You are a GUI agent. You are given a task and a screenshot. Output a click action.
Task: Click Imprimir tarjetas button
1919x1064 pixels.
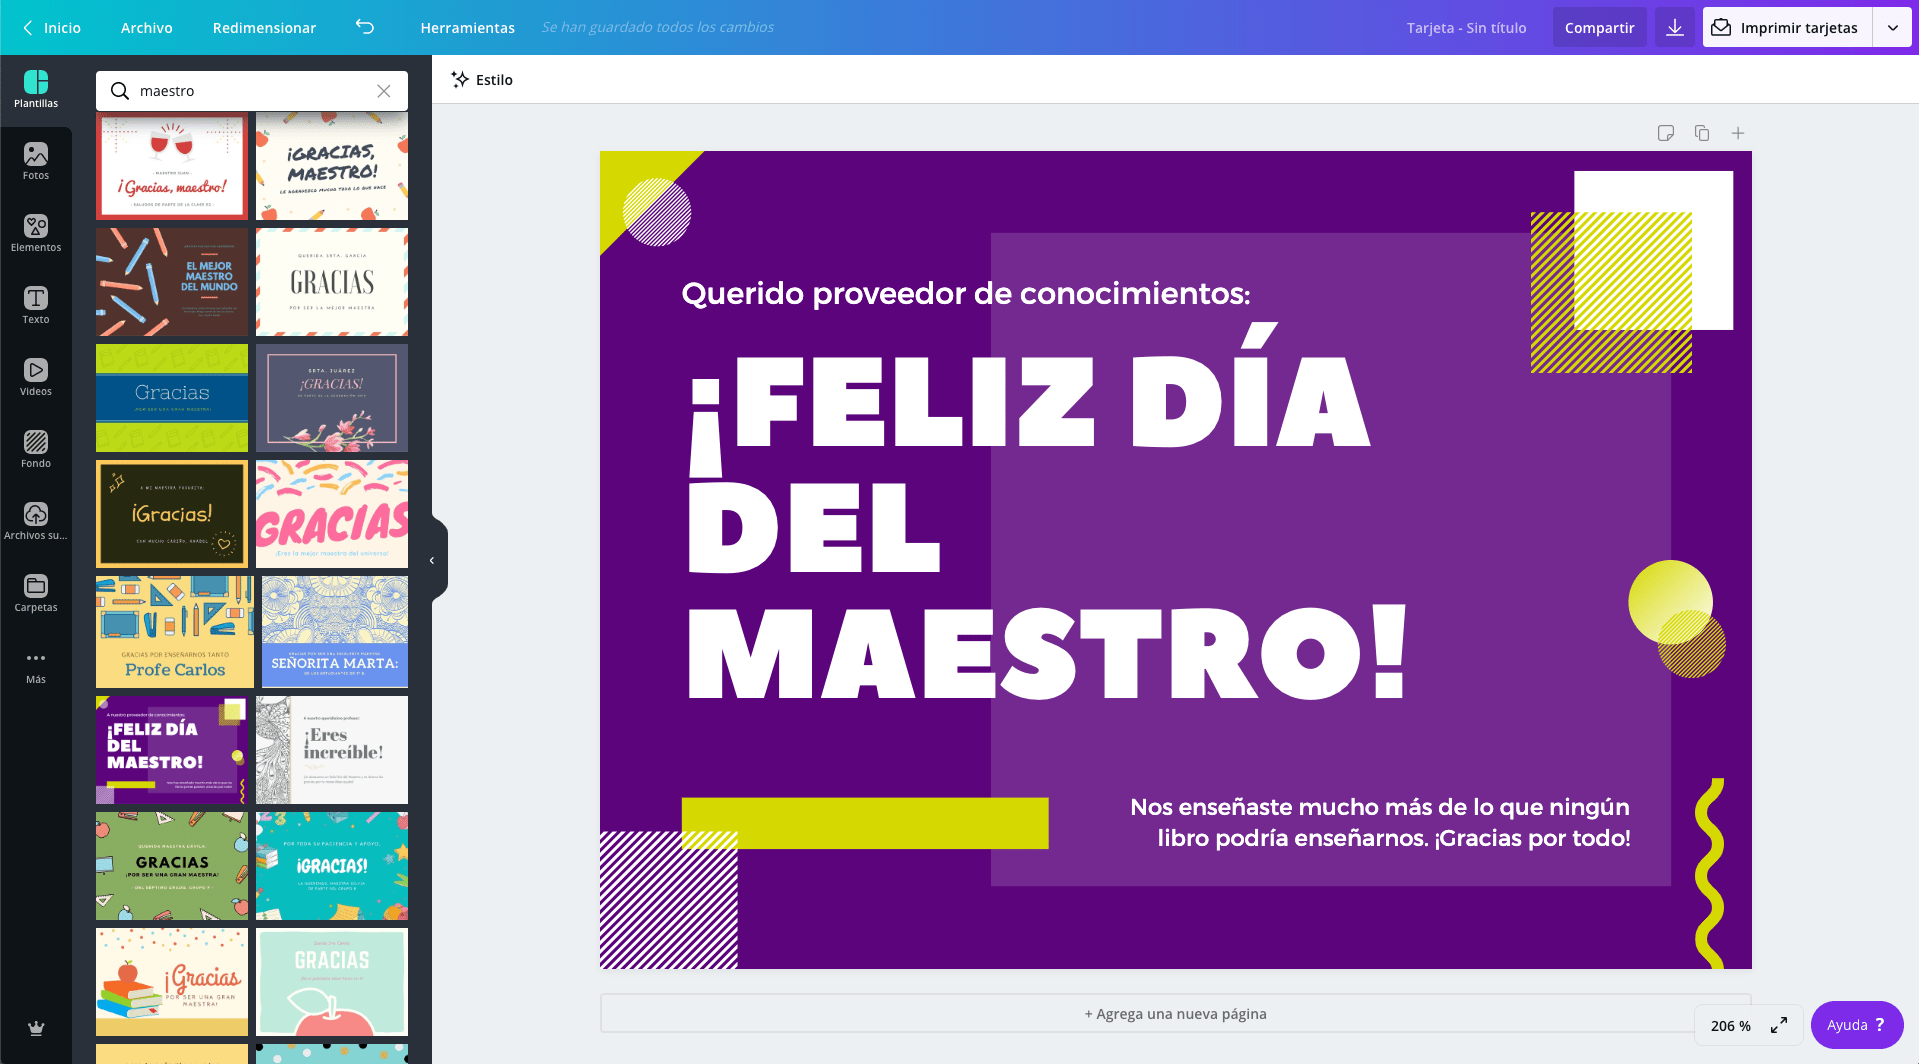point(1787,28)
